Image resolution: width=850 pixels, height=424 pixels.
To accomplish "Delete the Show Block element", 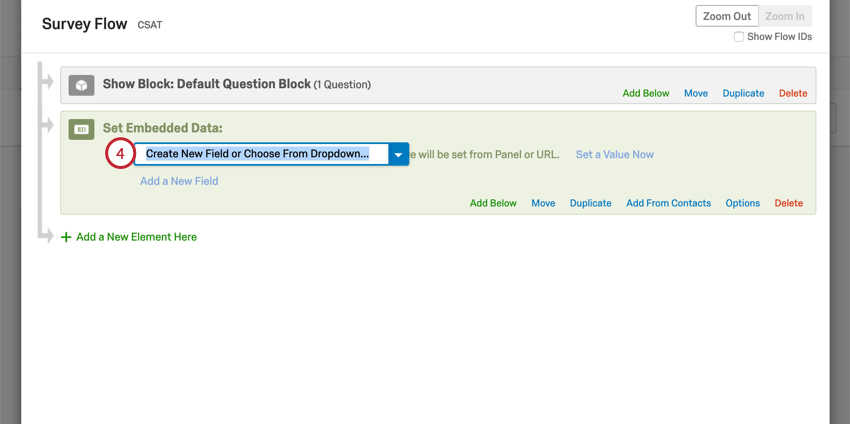I will click(793, 93).
